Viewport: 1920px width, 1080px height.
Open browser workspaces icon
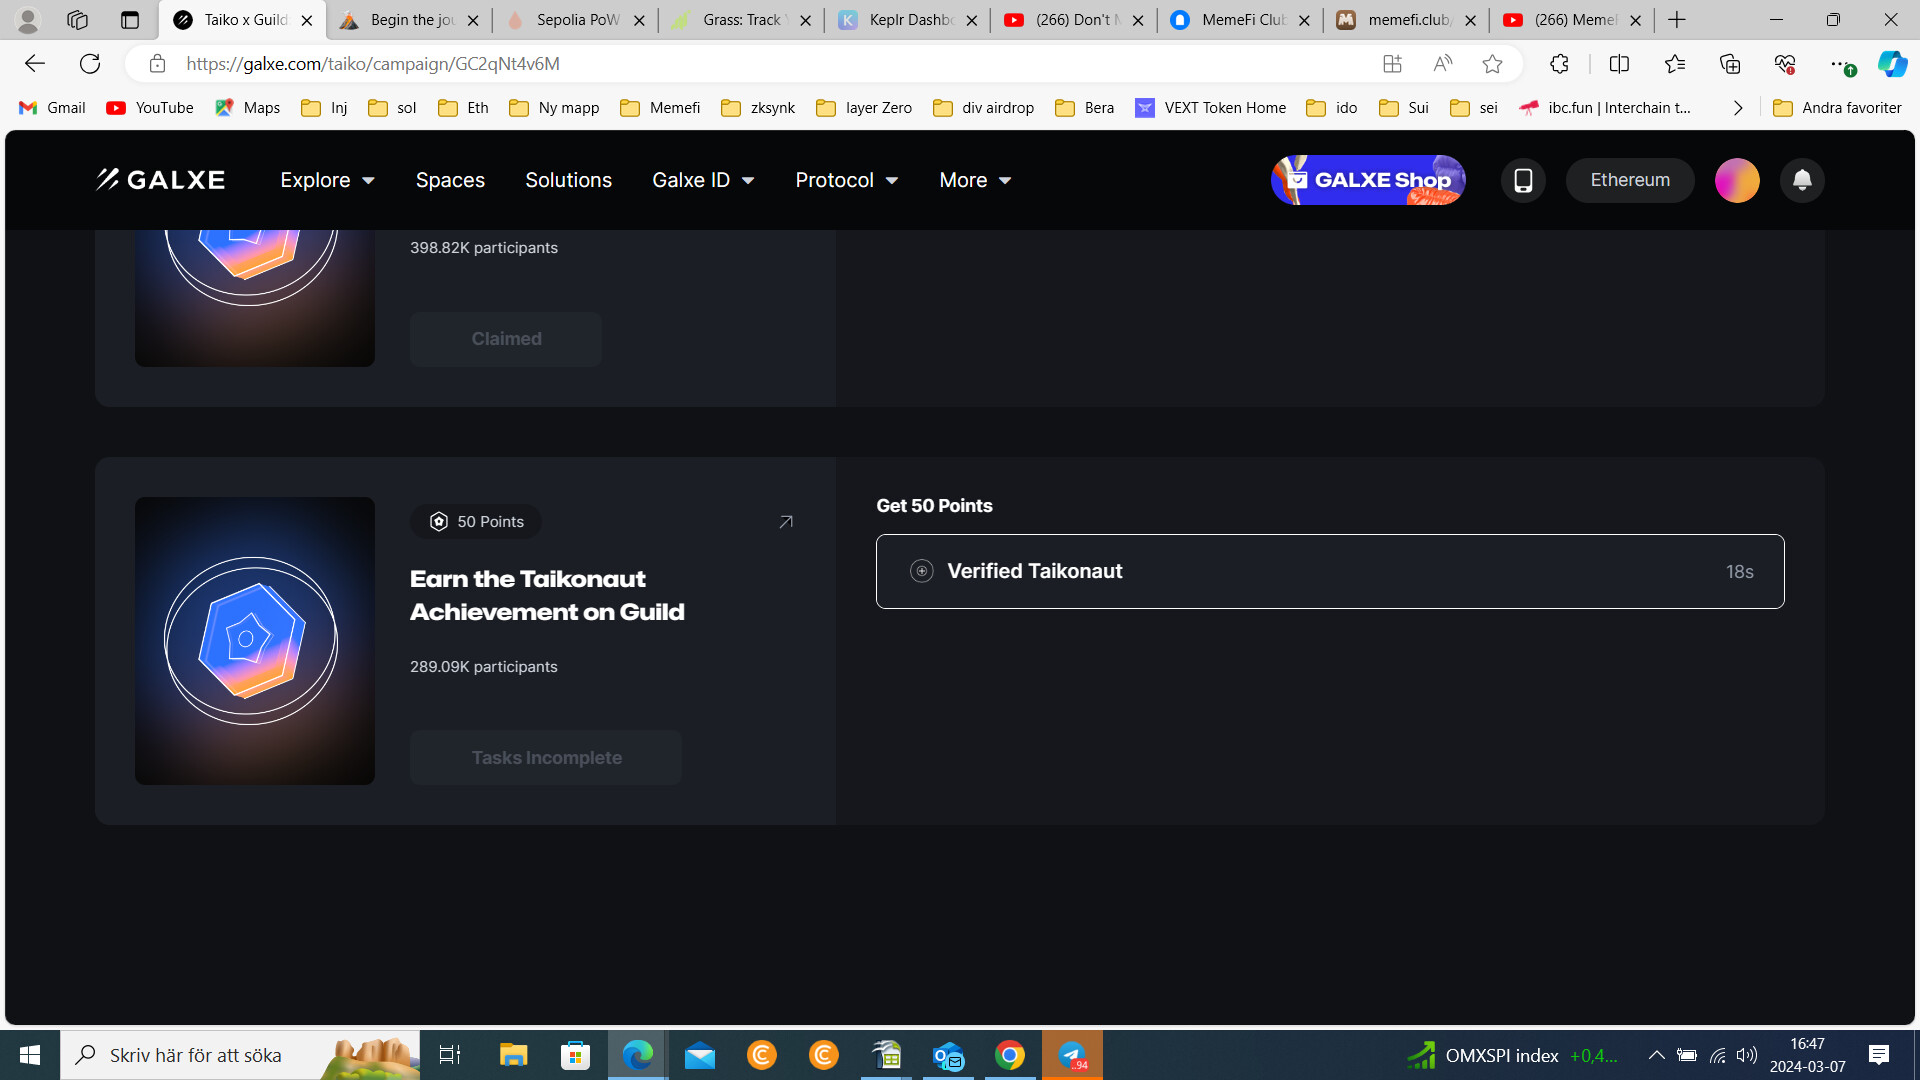[x=77, y=20]
